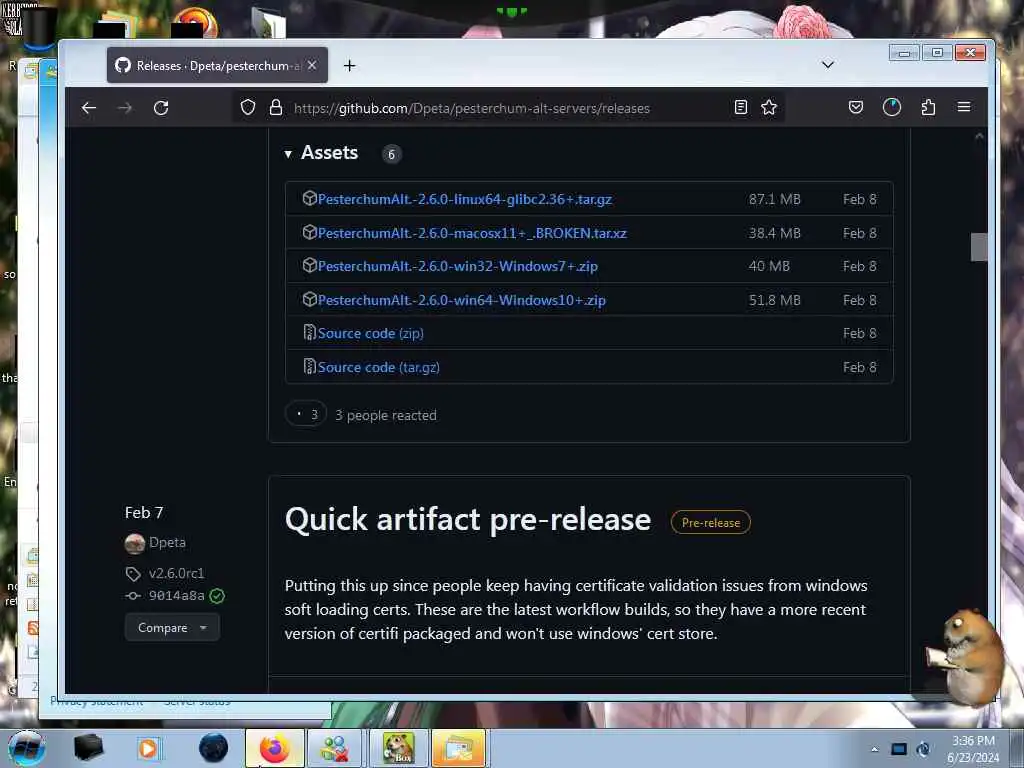Click the green verified check icon
Image resolution: width=1024 pixels, height=768 pixels.
[217, 596]
